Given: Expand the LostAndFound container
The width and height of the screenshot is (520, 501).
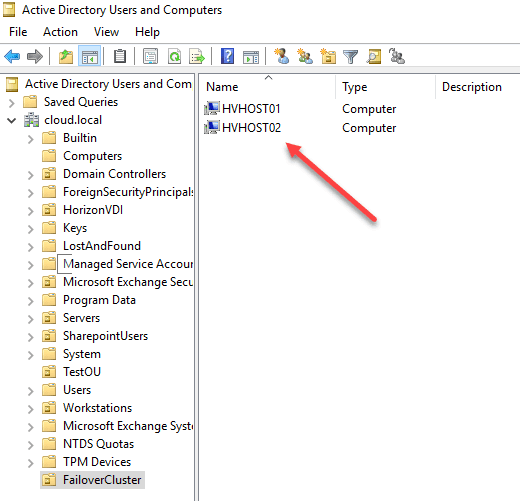Looking at the screenshot, I should 30,247.
